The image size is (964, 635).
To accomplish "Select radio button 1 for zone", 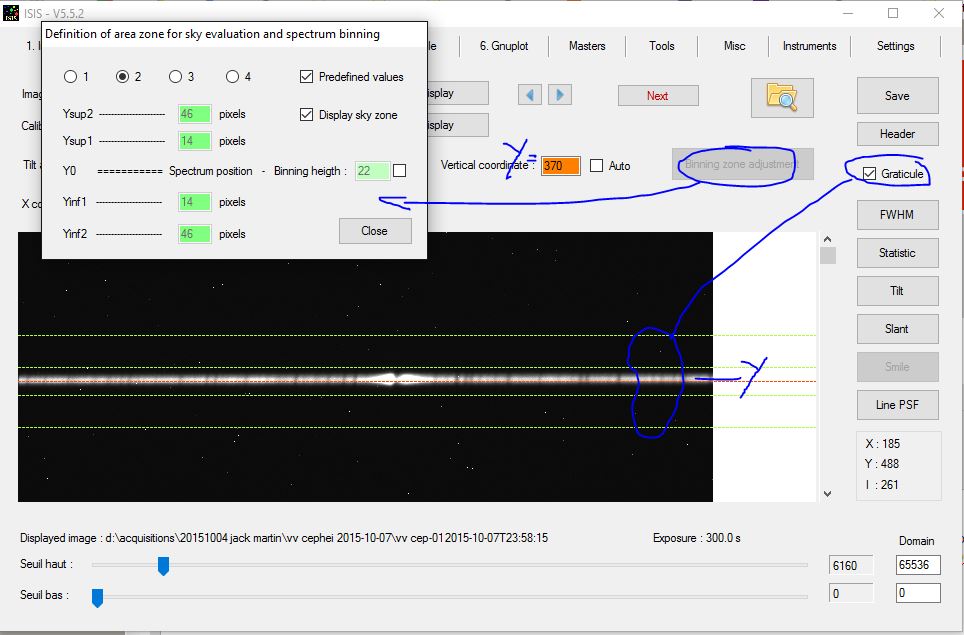I will point(70,77).
